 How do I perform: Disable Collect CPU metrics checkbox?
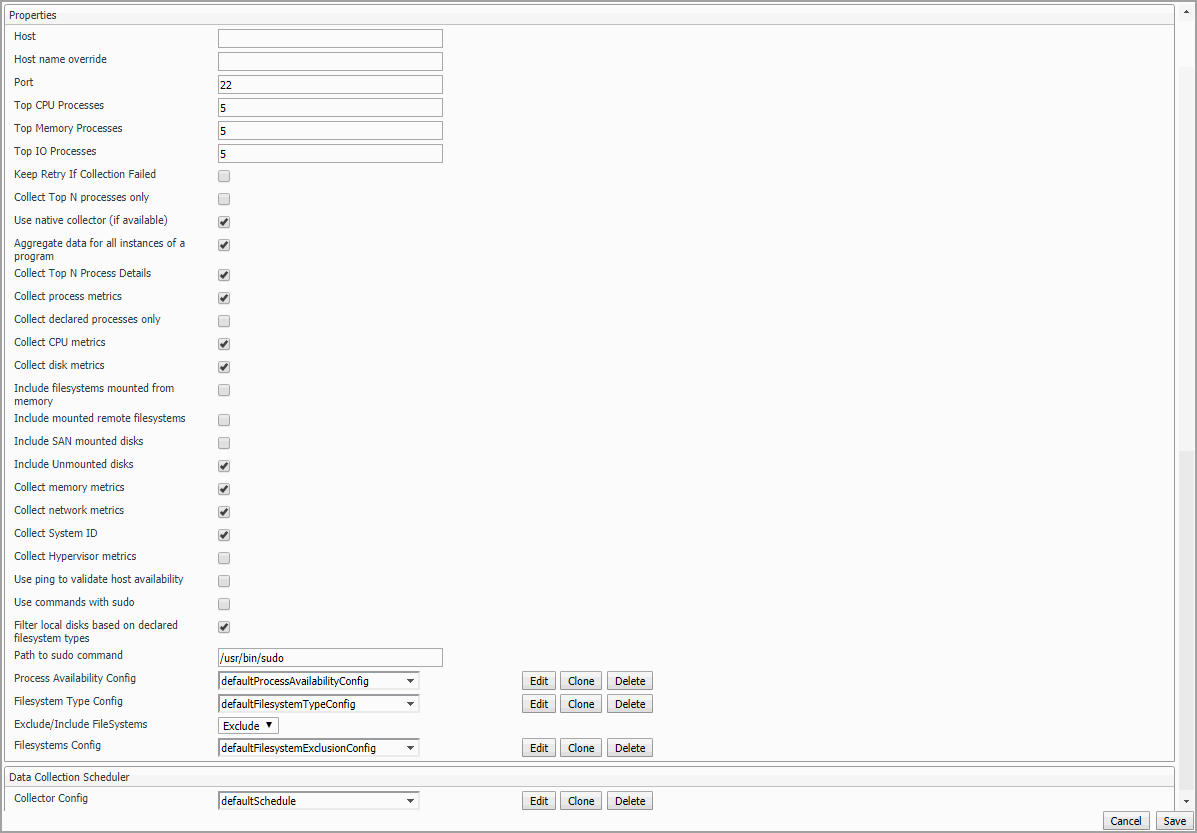224,344
